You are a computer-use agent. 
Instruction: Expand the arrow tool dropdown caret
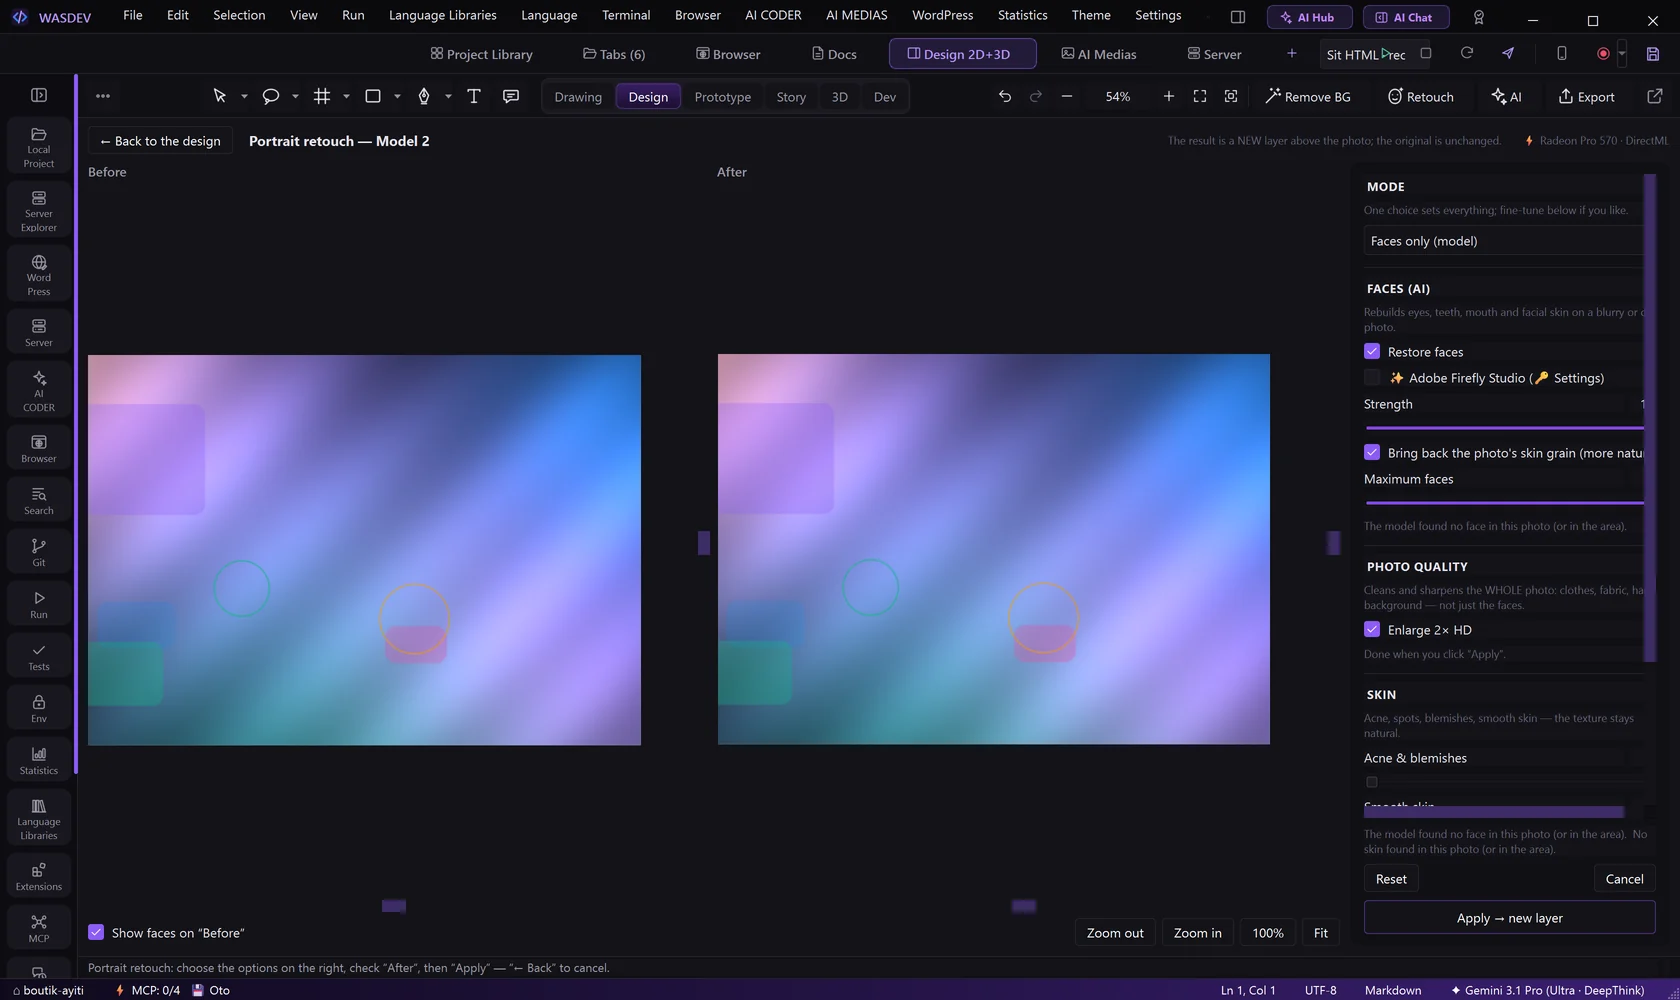point(244,97)
